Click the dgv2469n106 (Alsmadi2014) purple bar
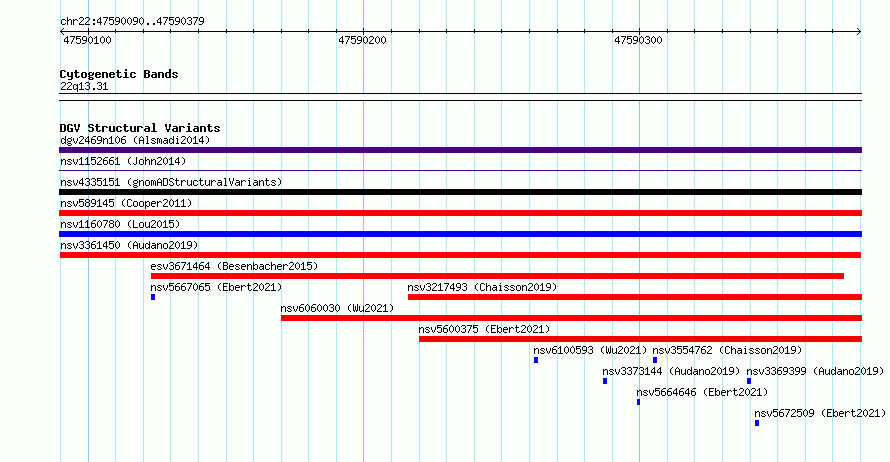The height and width of the screenshot is (462, 890). 460,150
